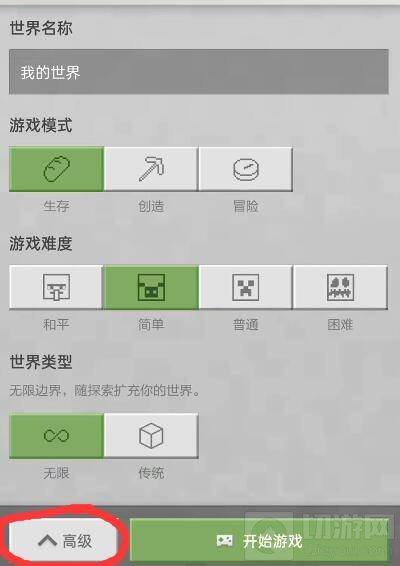Viewport: 400px width, 566px height.
Task: Click the controller icon on start button
Action: tap(224, 541)
